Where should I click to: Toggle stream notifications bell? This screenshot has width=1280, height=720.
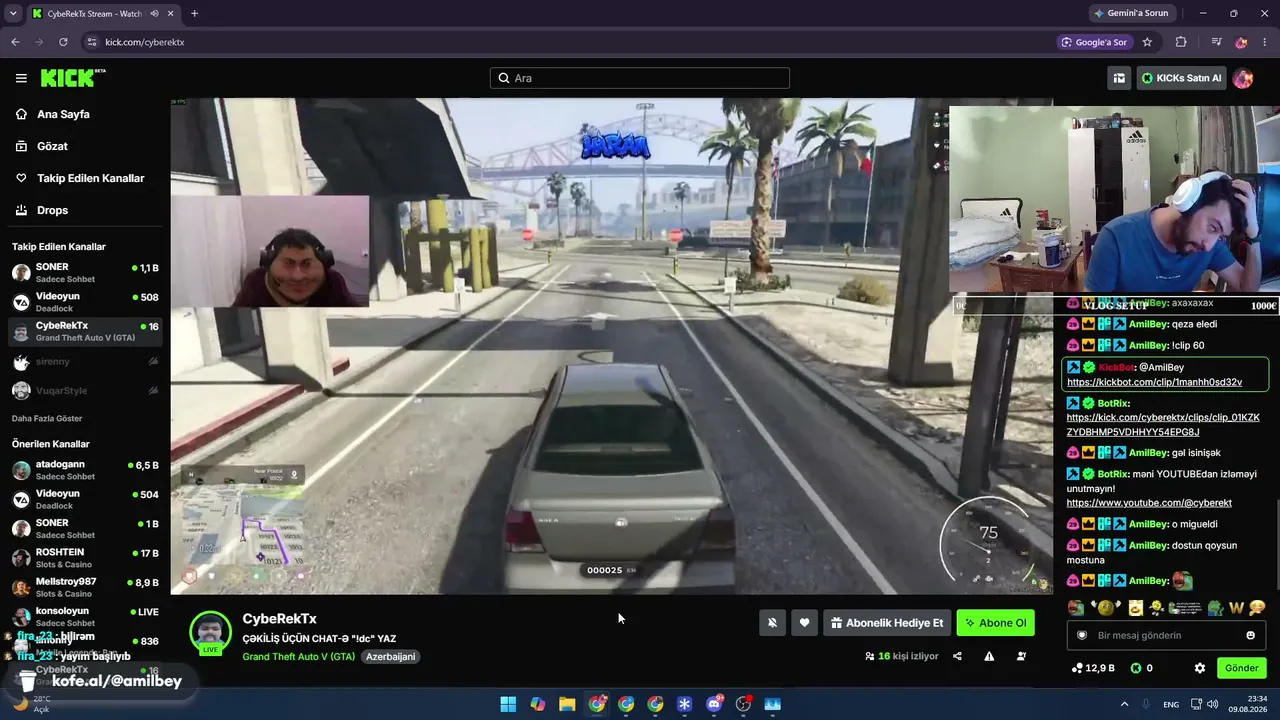pyautogui.click(x=772, y=623)
